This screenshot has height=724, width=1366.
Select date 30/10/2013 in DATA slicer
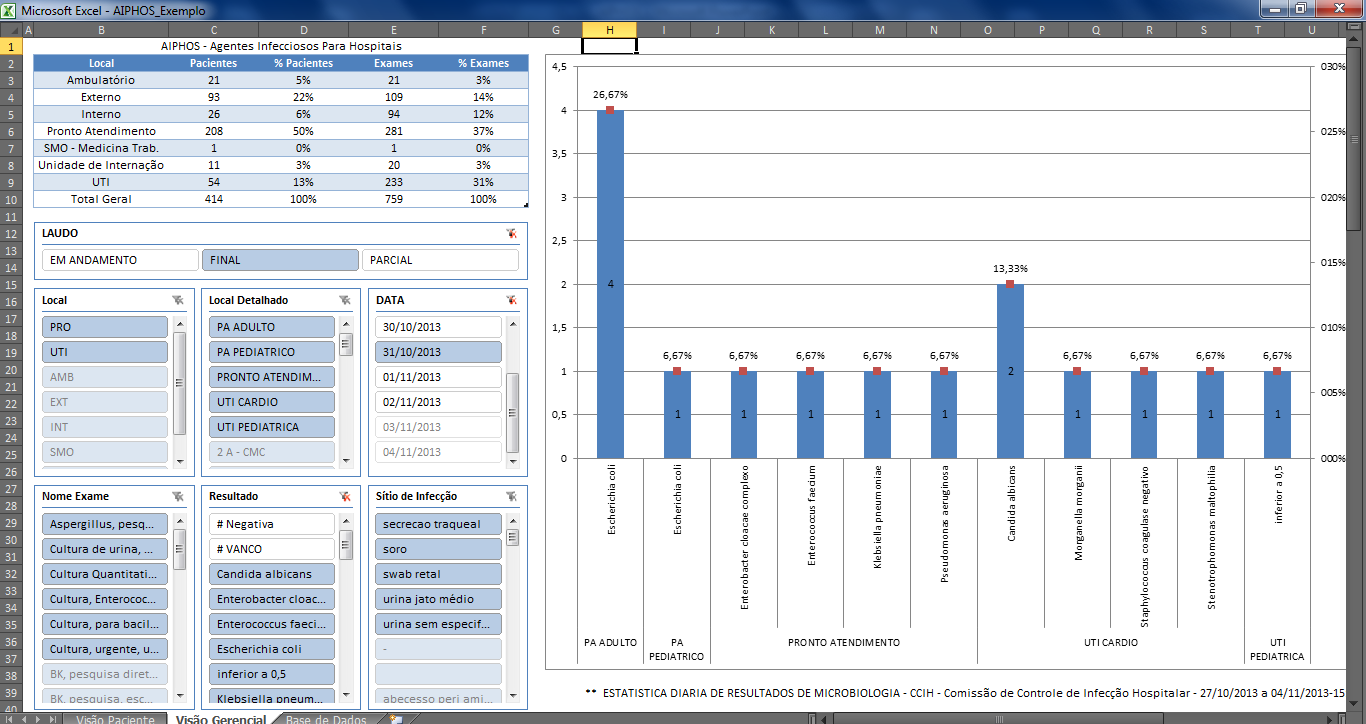pos(438,327)
